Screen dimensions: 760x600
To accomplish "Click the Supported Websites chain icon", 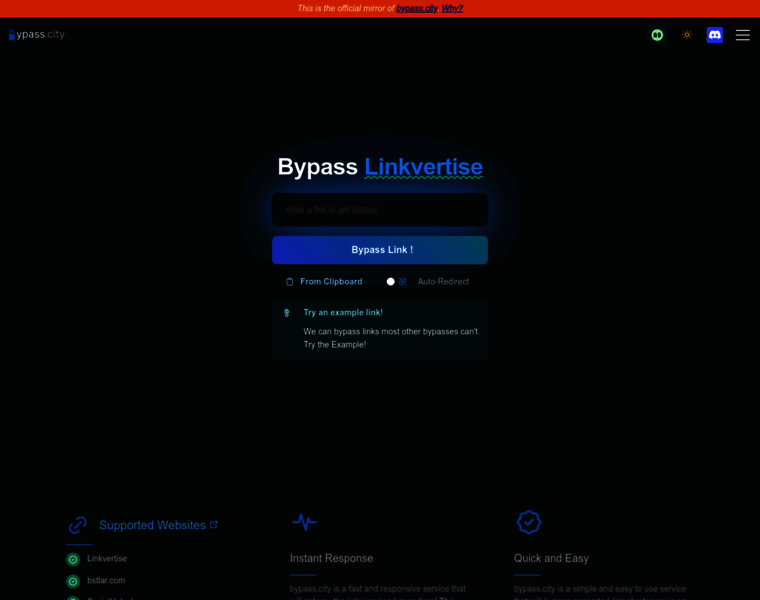I will coord(77,525).
